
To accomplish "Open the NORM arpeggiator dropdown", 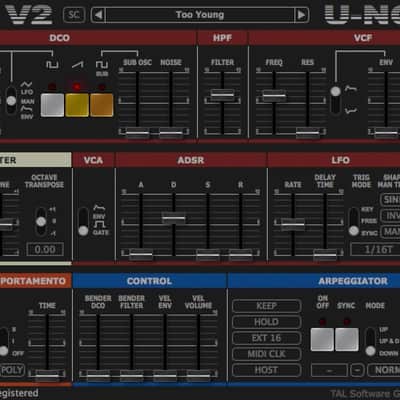I will pos(384,370).
